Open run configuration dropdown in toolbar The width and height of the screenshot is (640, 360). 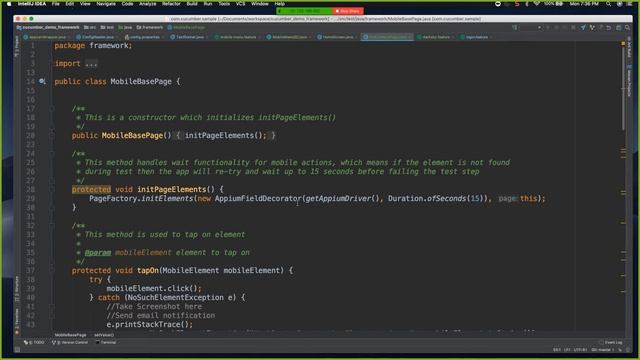[x=531, y=27]
